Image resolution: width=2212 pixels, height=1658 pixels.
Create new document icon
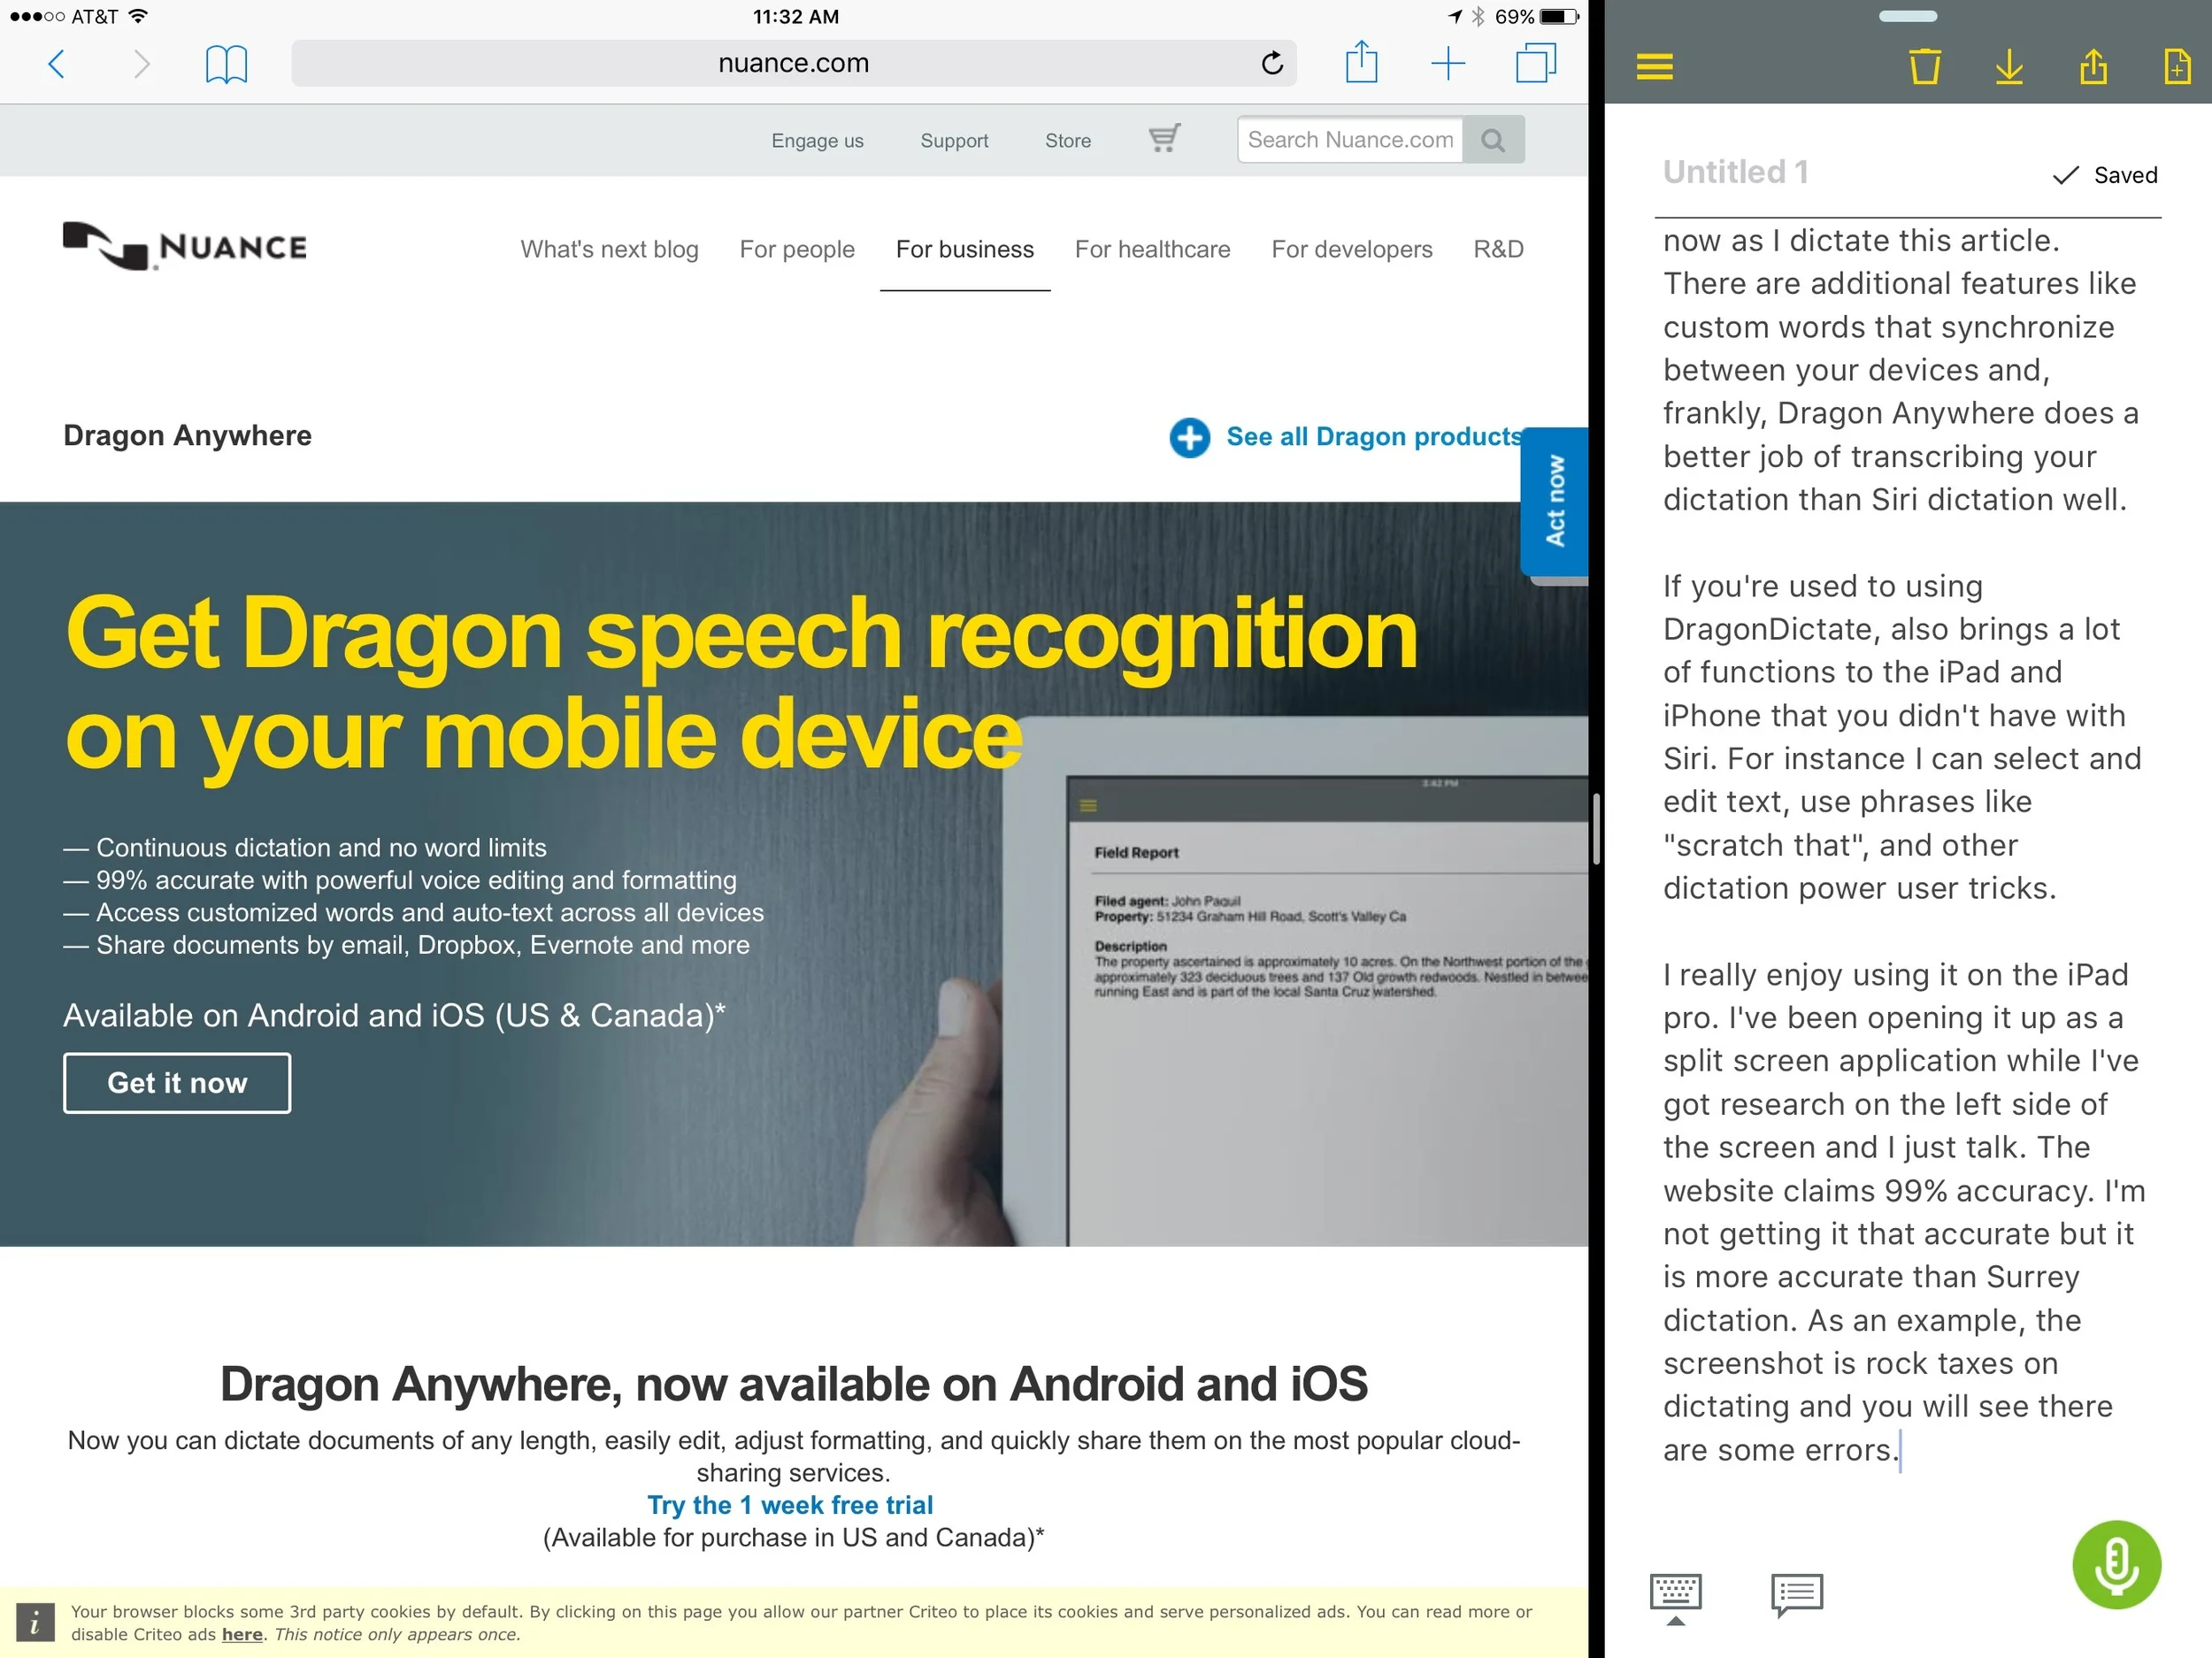[2177, 67]
